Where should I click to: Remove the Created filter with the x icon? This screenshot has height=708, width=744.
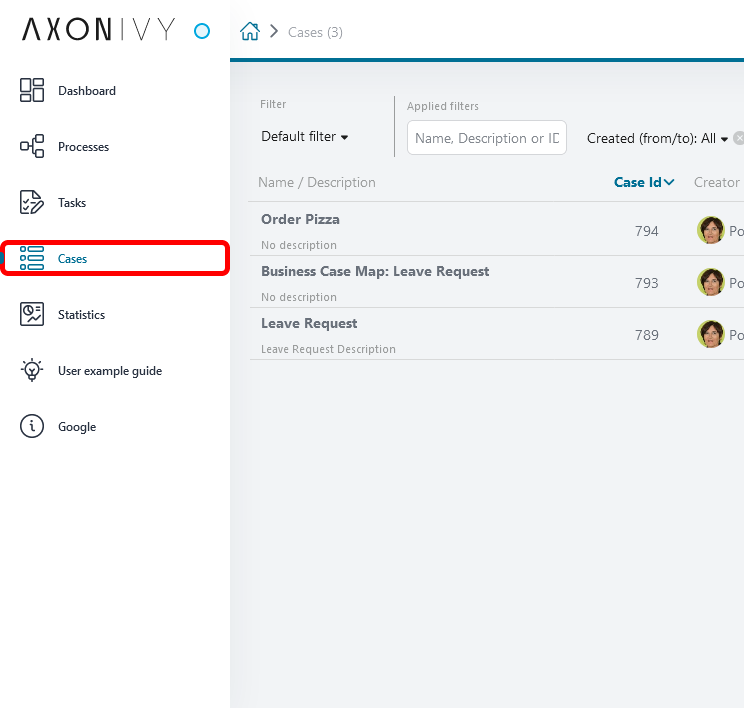(739, 138)
